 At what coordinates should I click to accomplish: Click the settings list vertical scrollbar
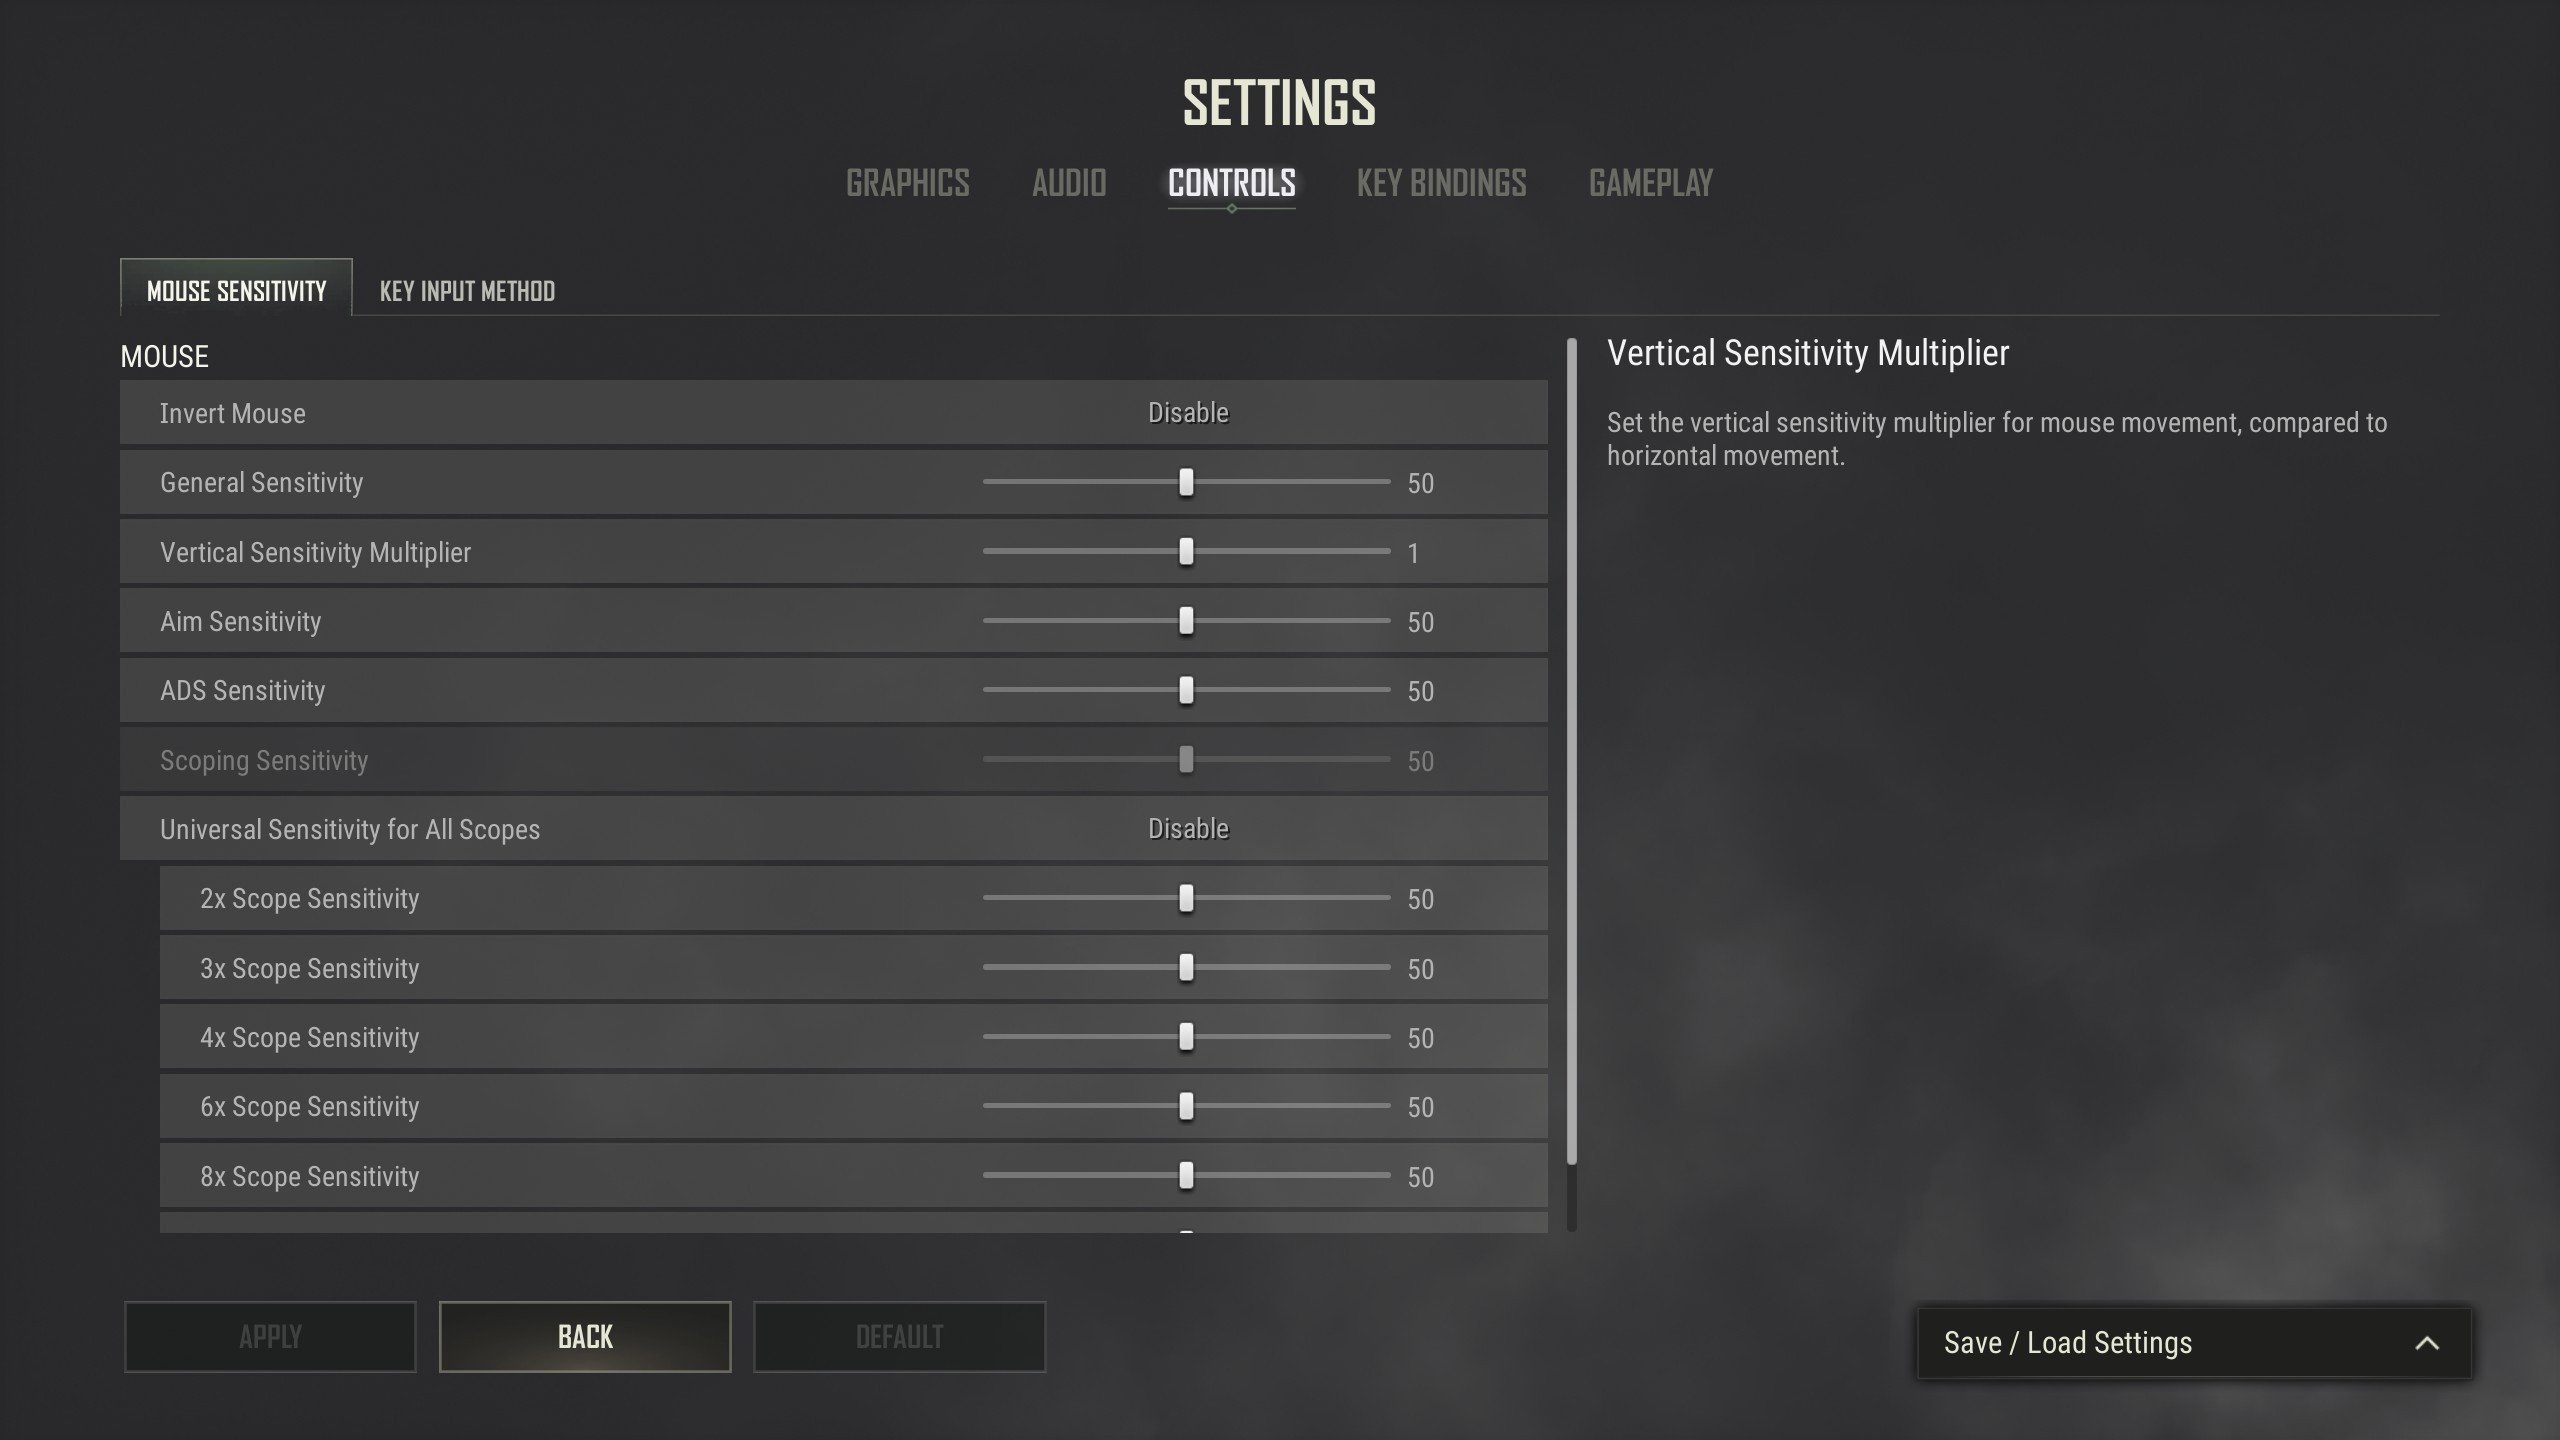click(1572, 752)
